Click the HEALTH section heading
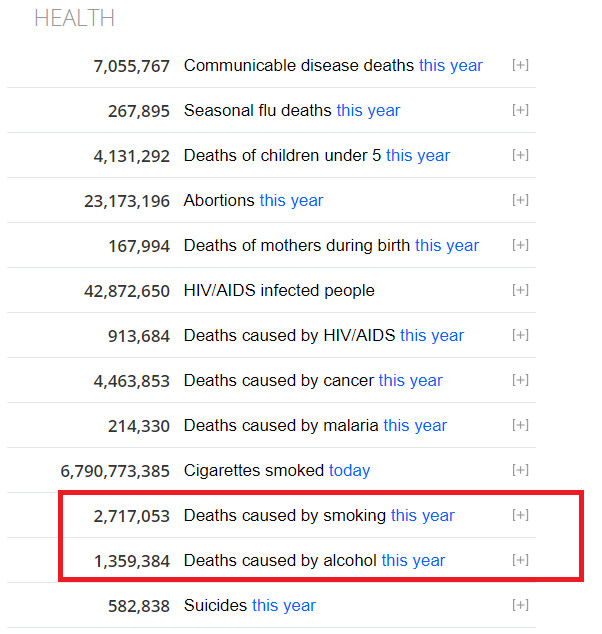Viewport: 602px width, 634px height. [x=74, y=18]
